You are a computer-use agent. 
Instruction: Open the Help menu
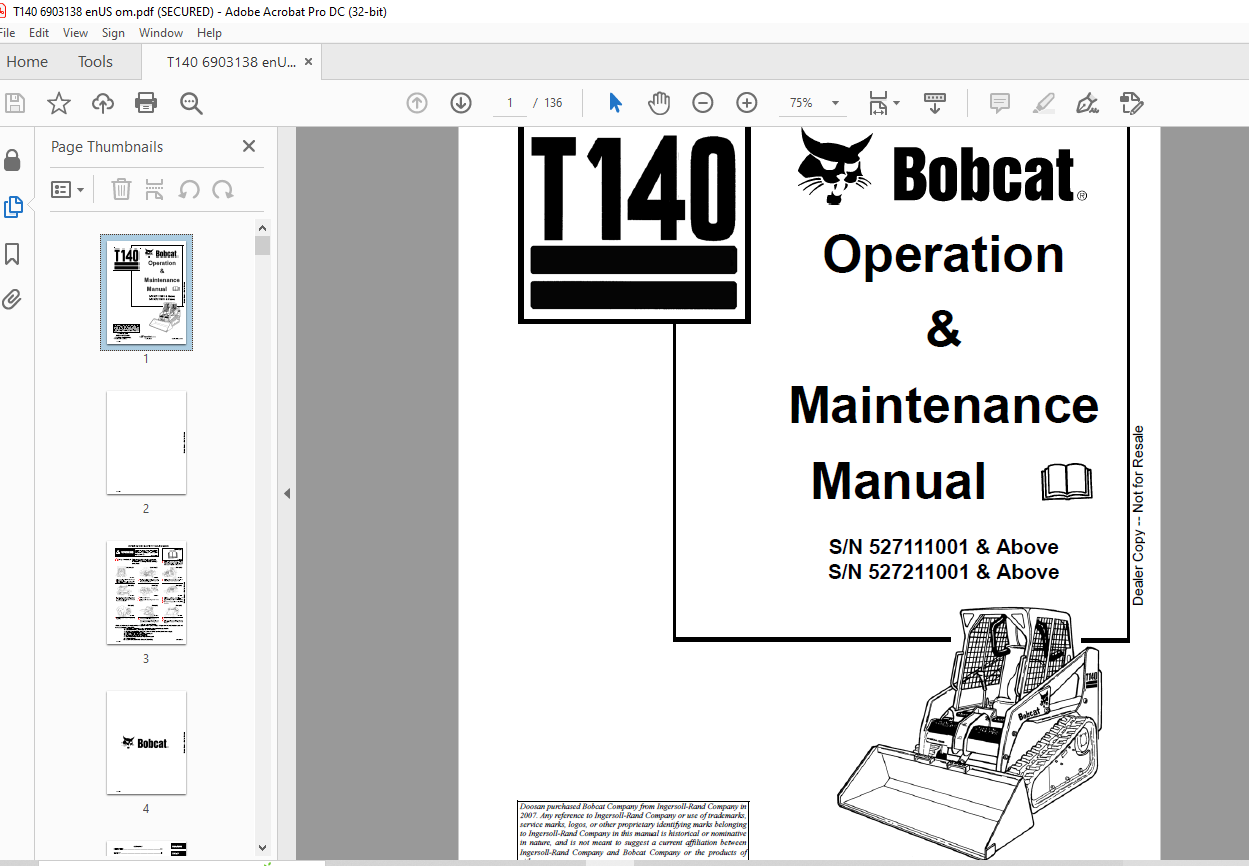click(x=209, y=33)
